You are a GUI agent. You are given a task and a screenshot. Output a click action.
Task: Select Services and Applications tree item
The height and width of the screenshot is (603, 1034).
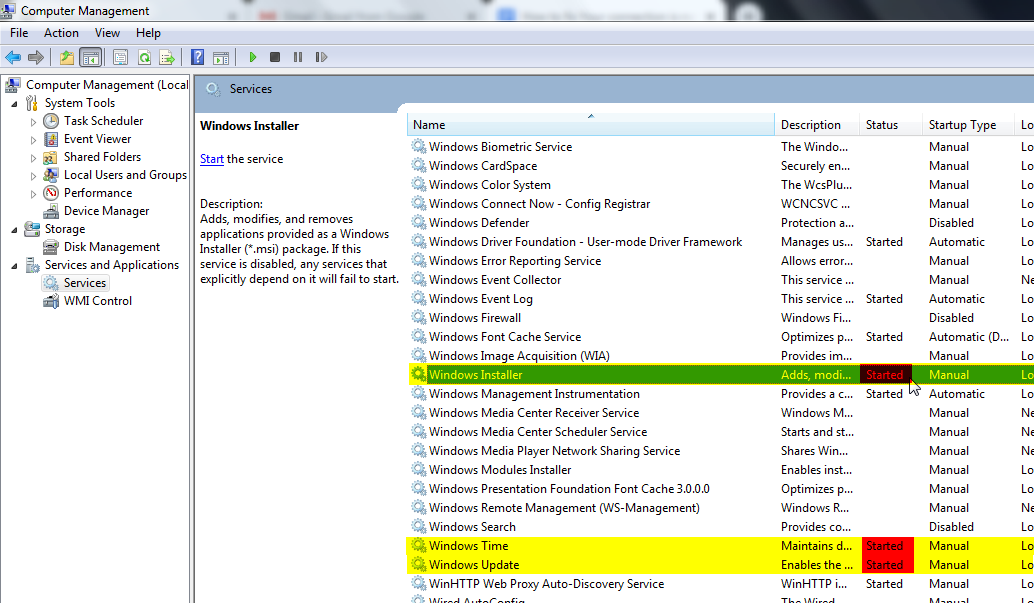tap(111, 265)
